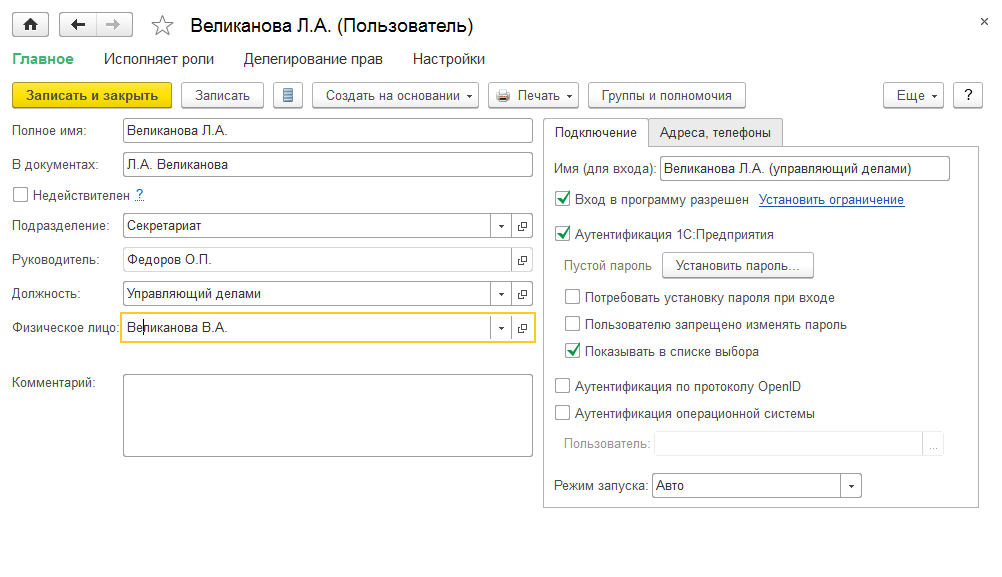Open Руководитель record with its open icon

point(522,260)
